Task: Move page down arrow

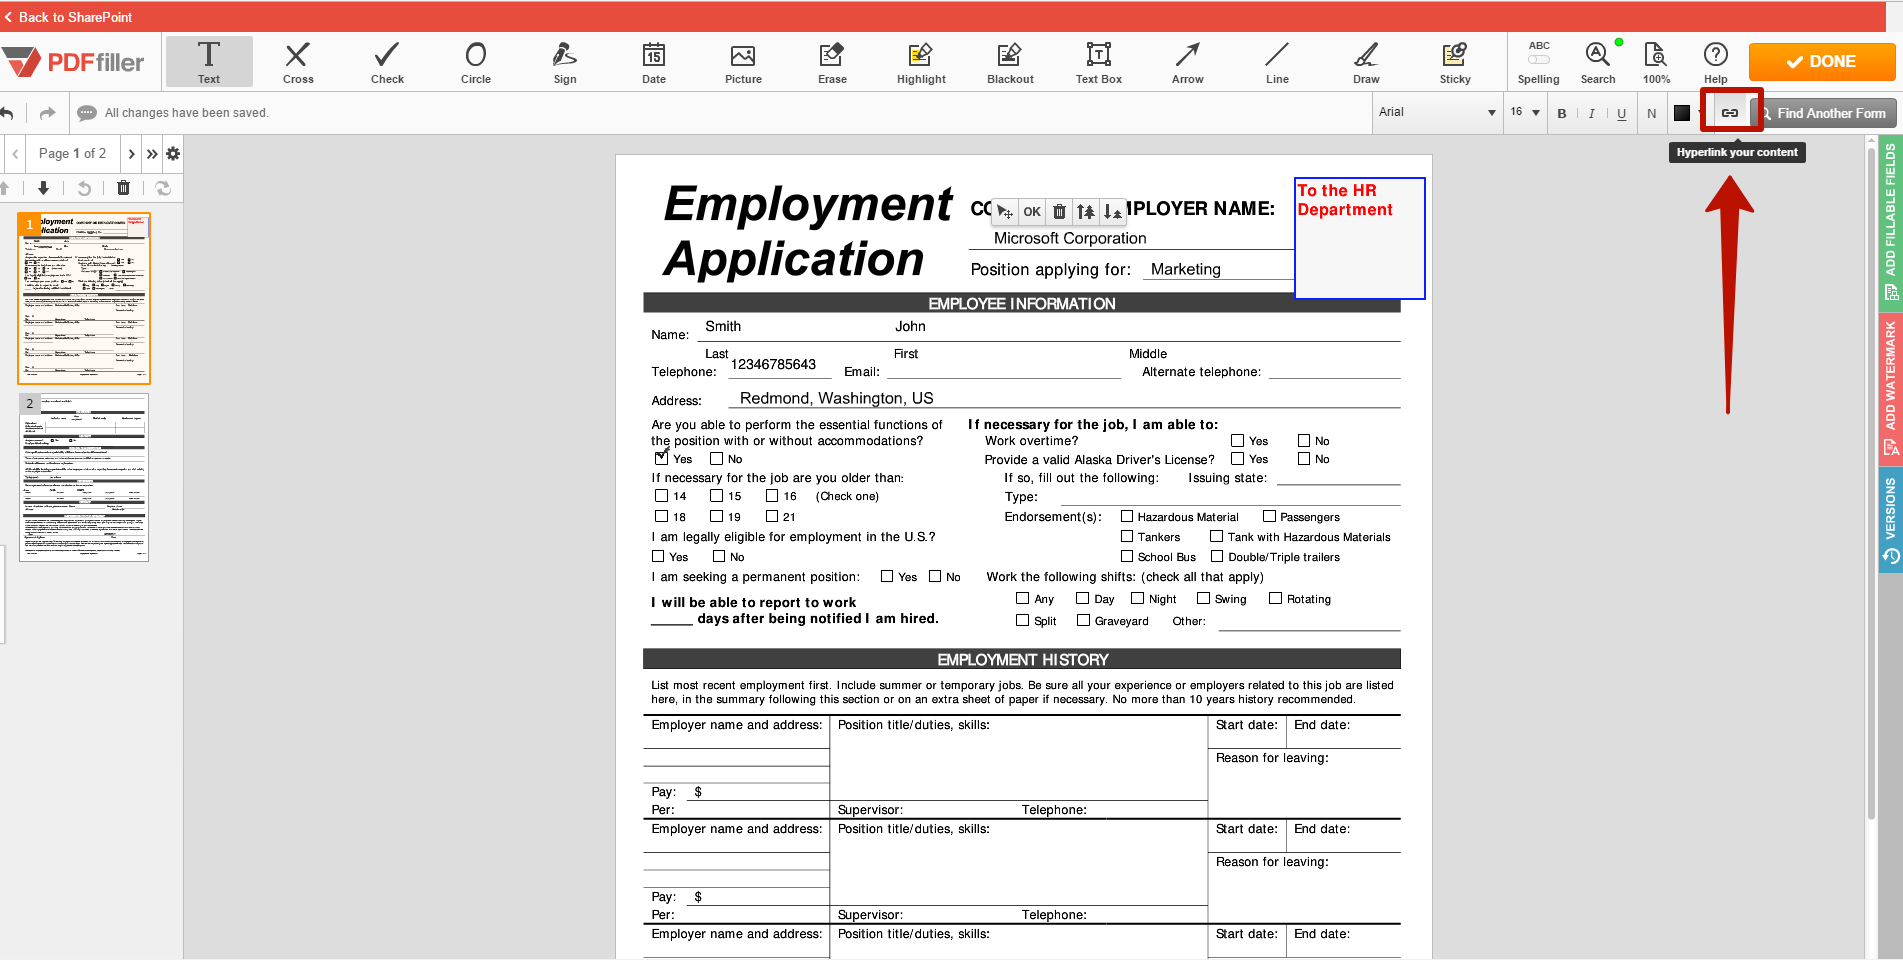Action: tap(43, 188)
